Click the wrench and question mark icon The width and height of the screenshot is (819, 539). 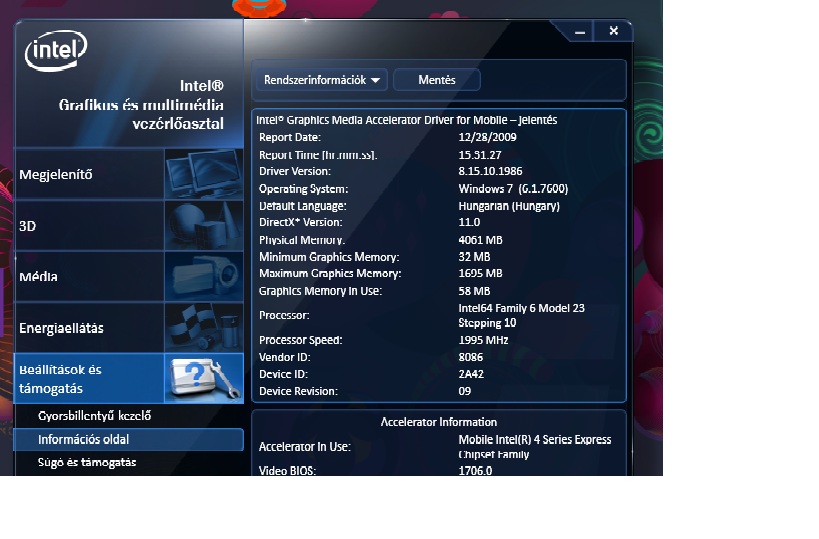coord(204,379)
